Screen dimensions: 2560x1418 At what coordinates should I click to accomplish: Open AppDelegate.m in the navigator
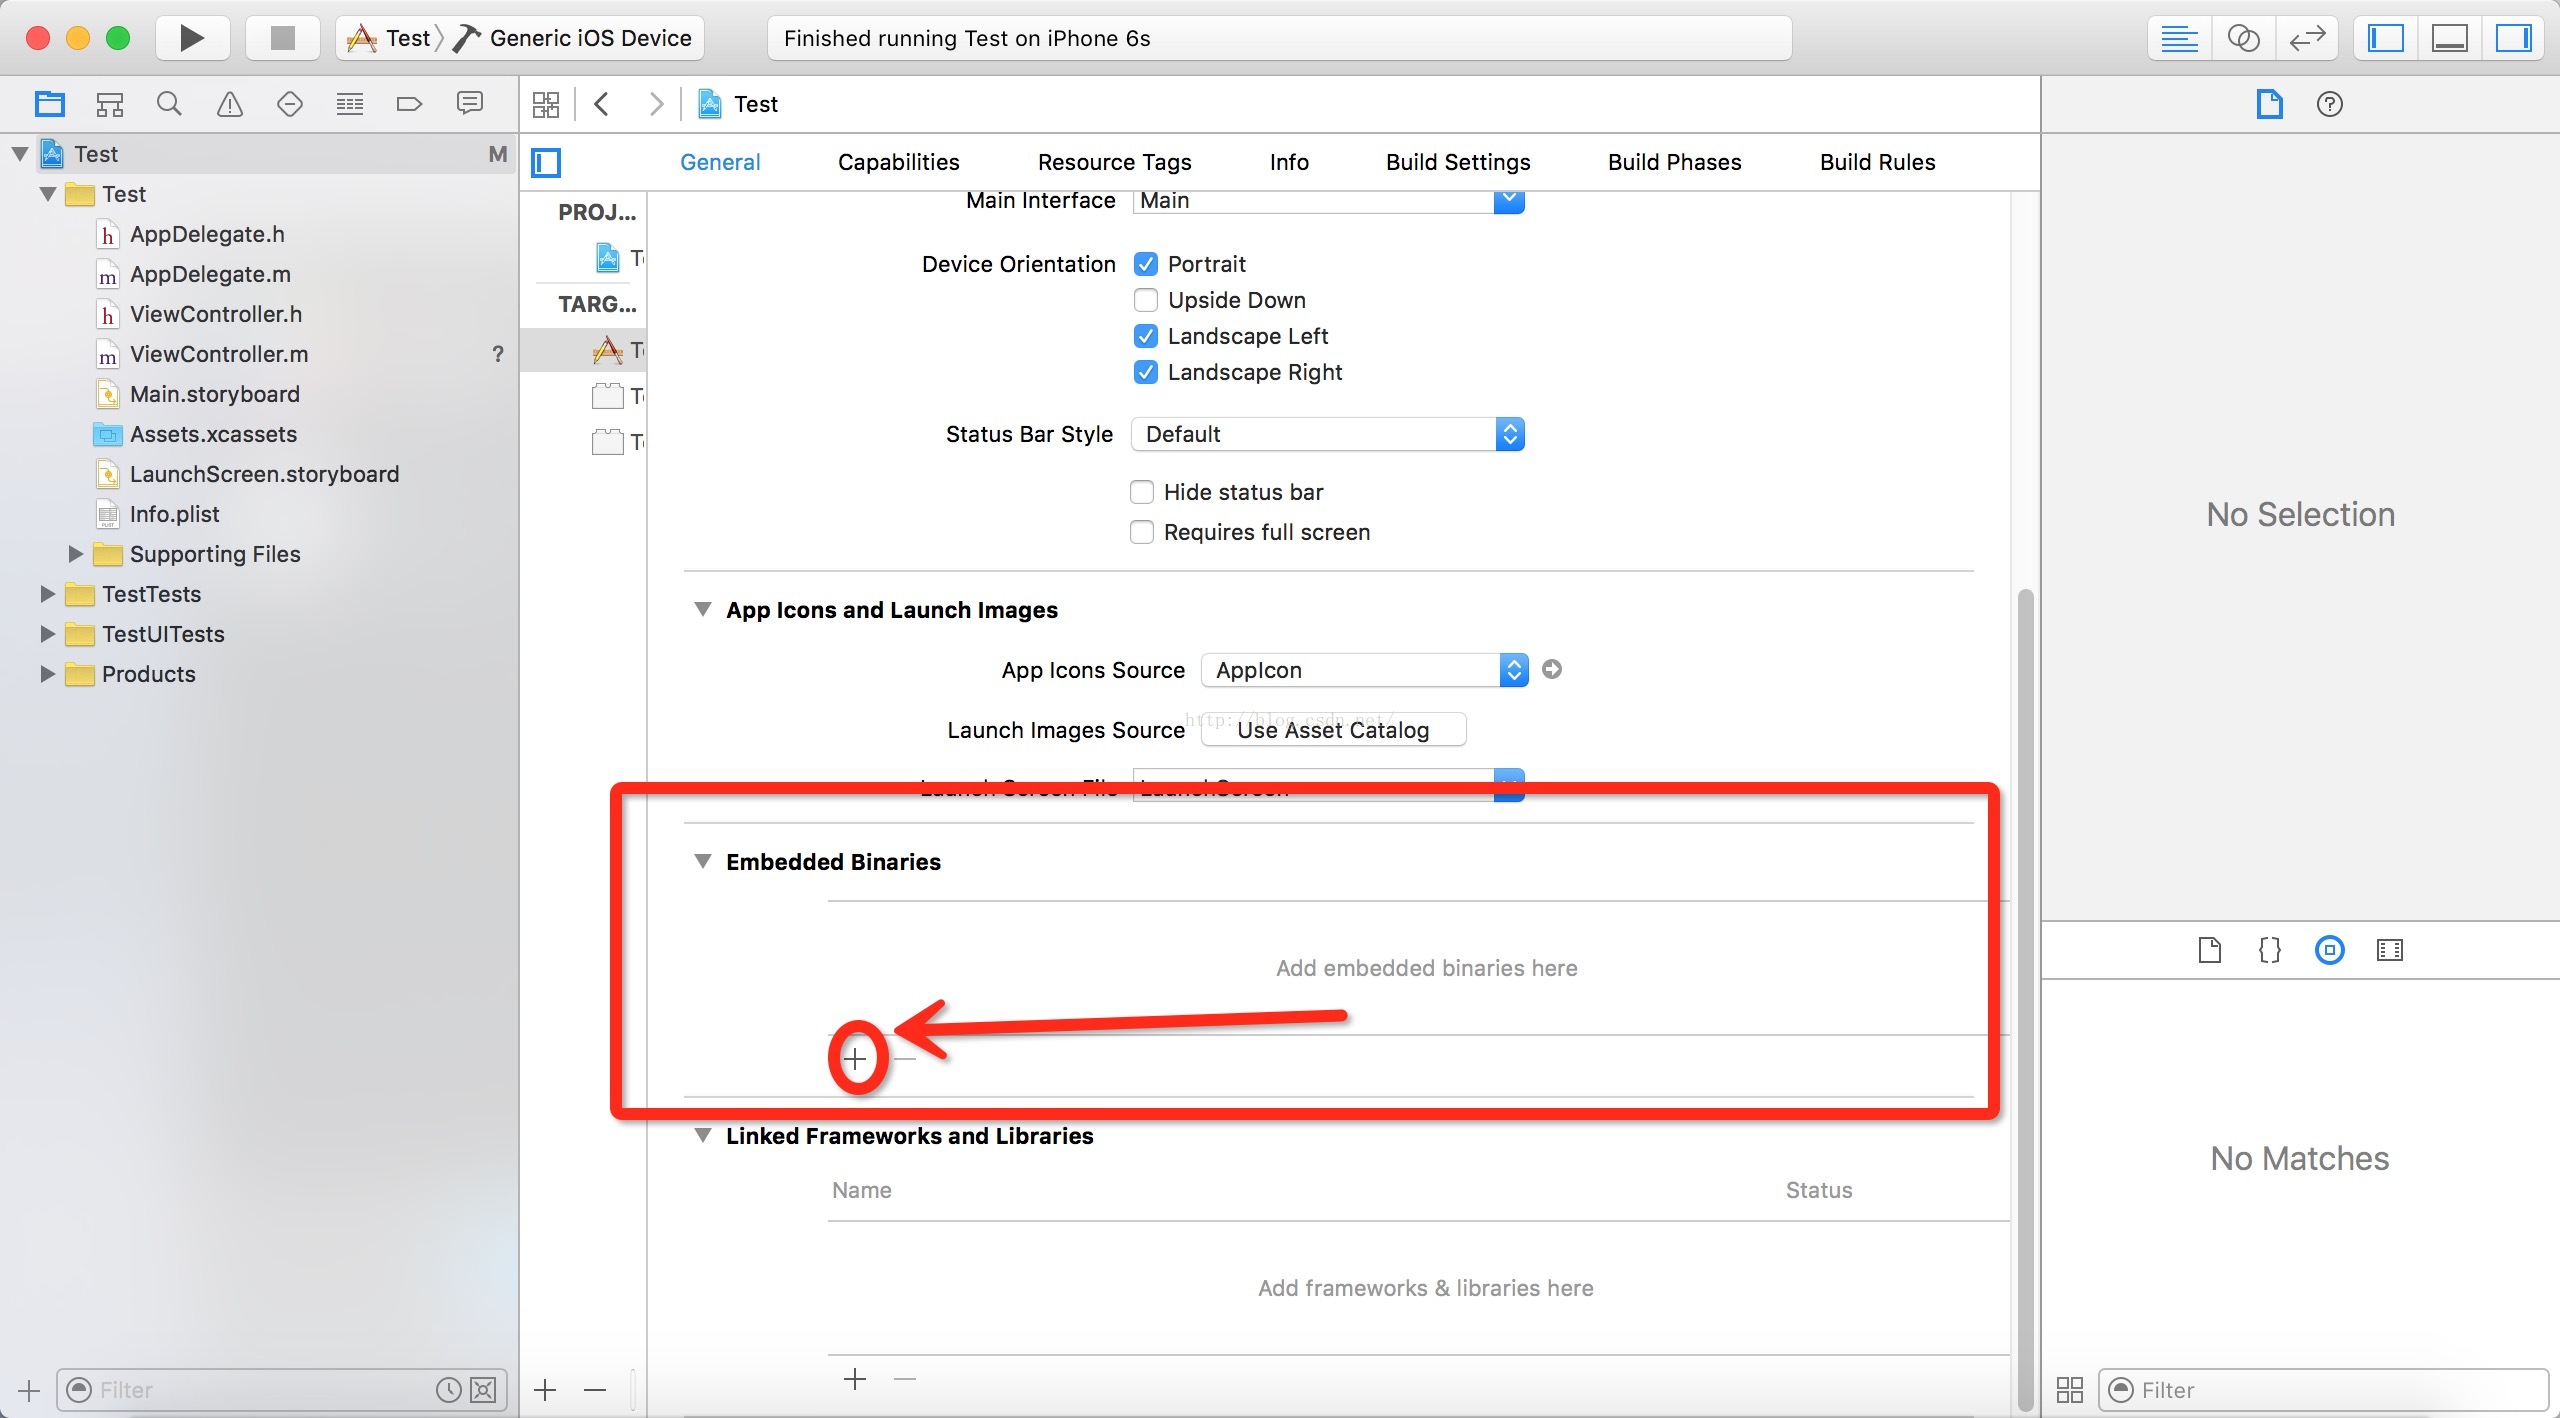210,274
